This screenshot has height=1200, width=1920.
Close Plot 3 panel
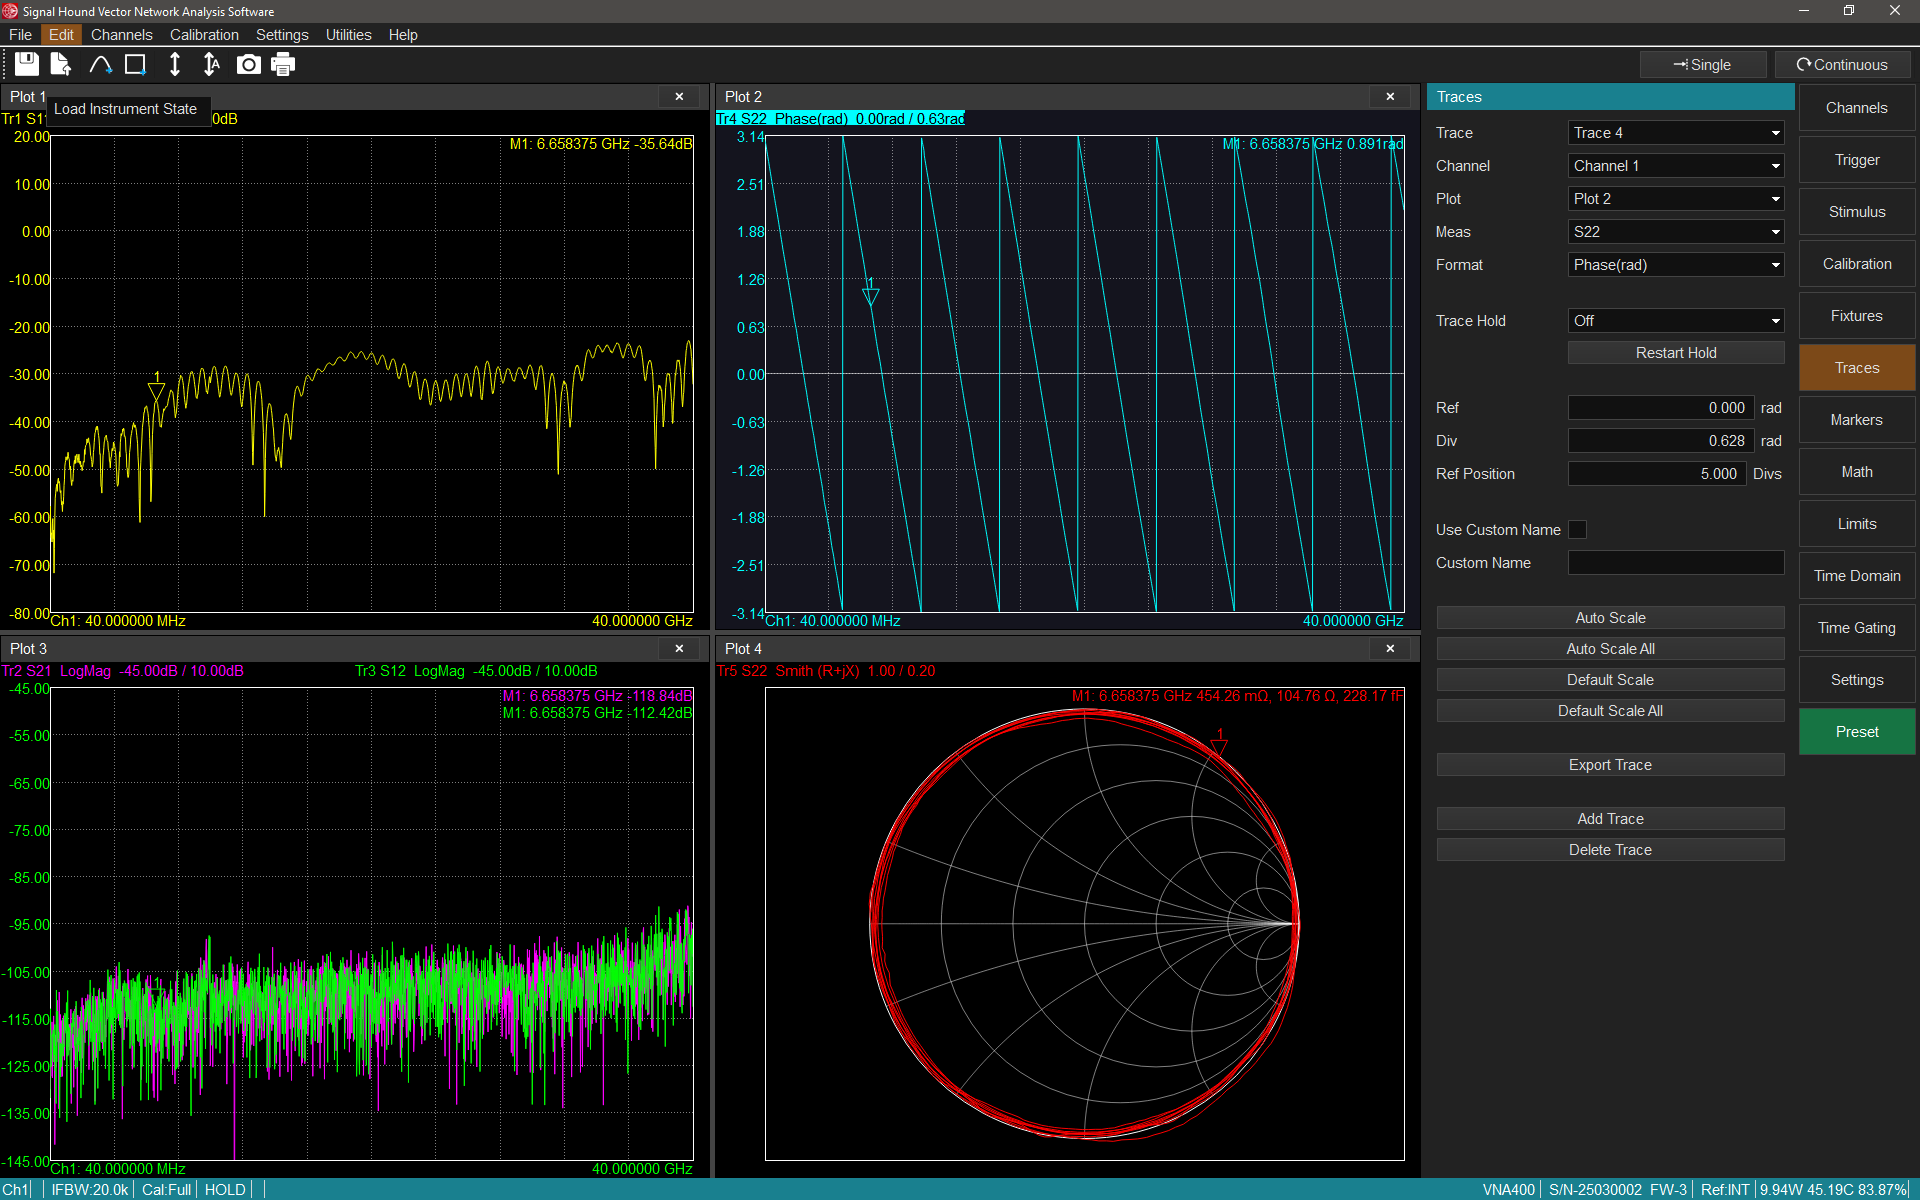click(x=680, y=649)
